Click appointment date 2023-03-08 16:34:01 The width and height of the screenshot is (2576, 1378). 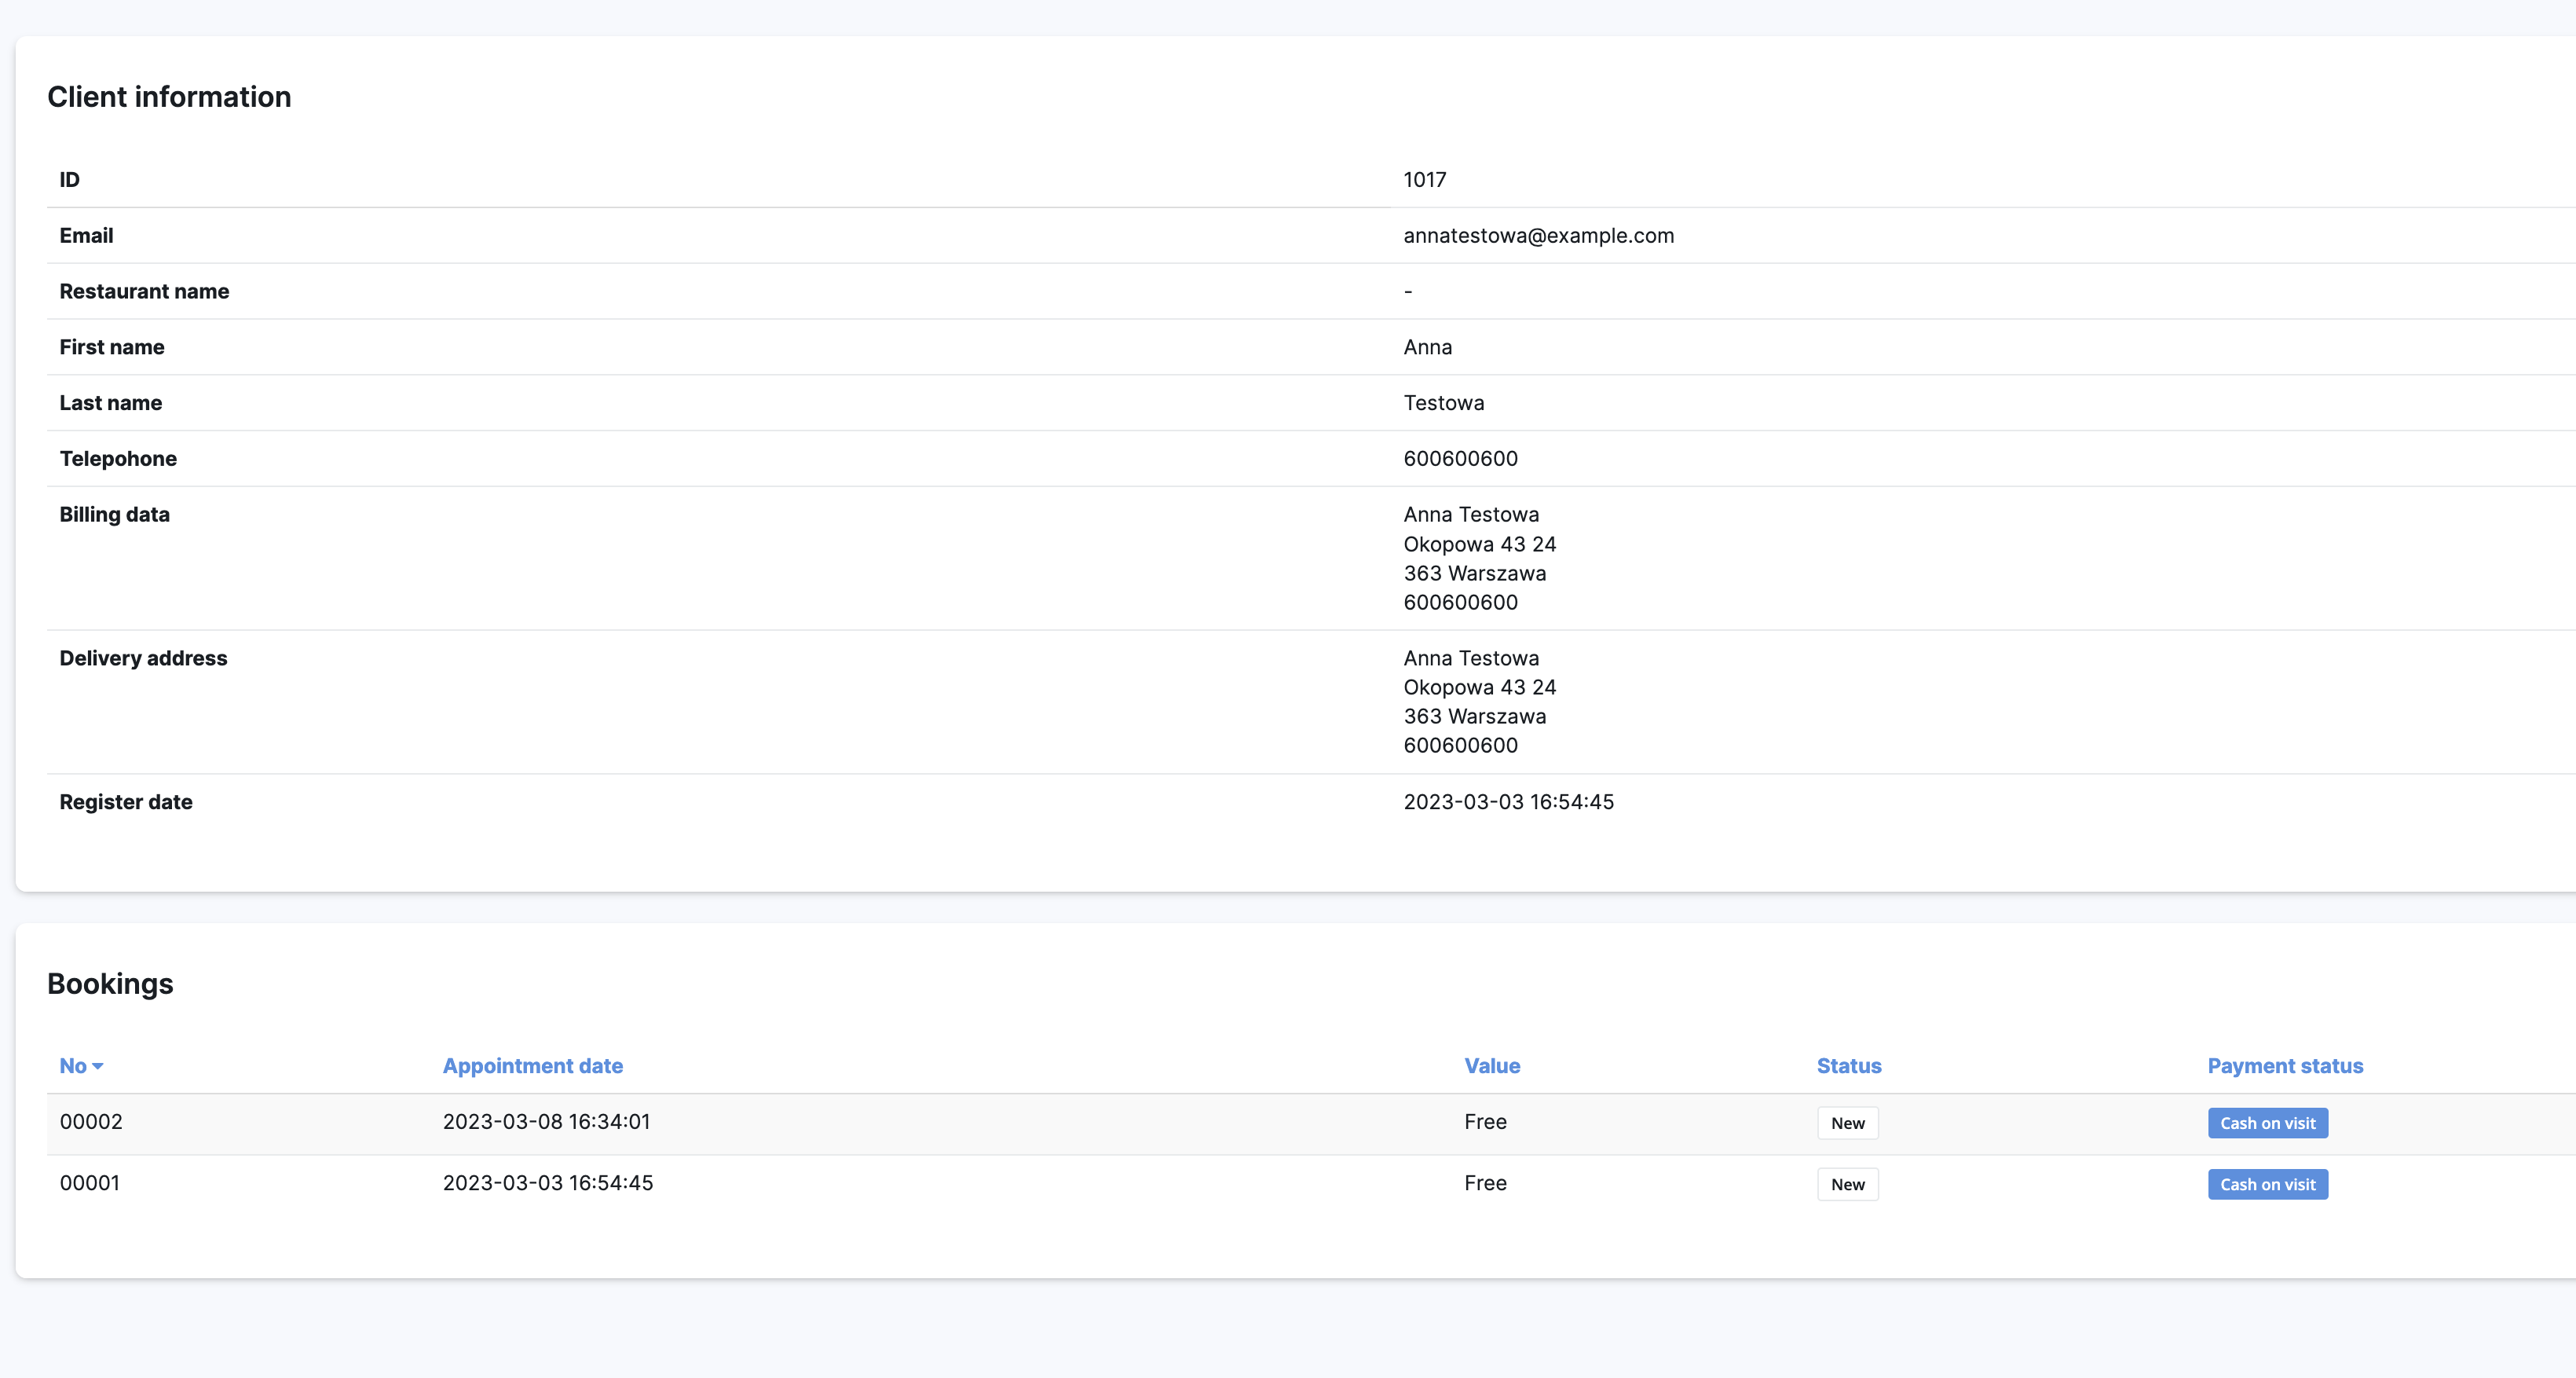546,1122
